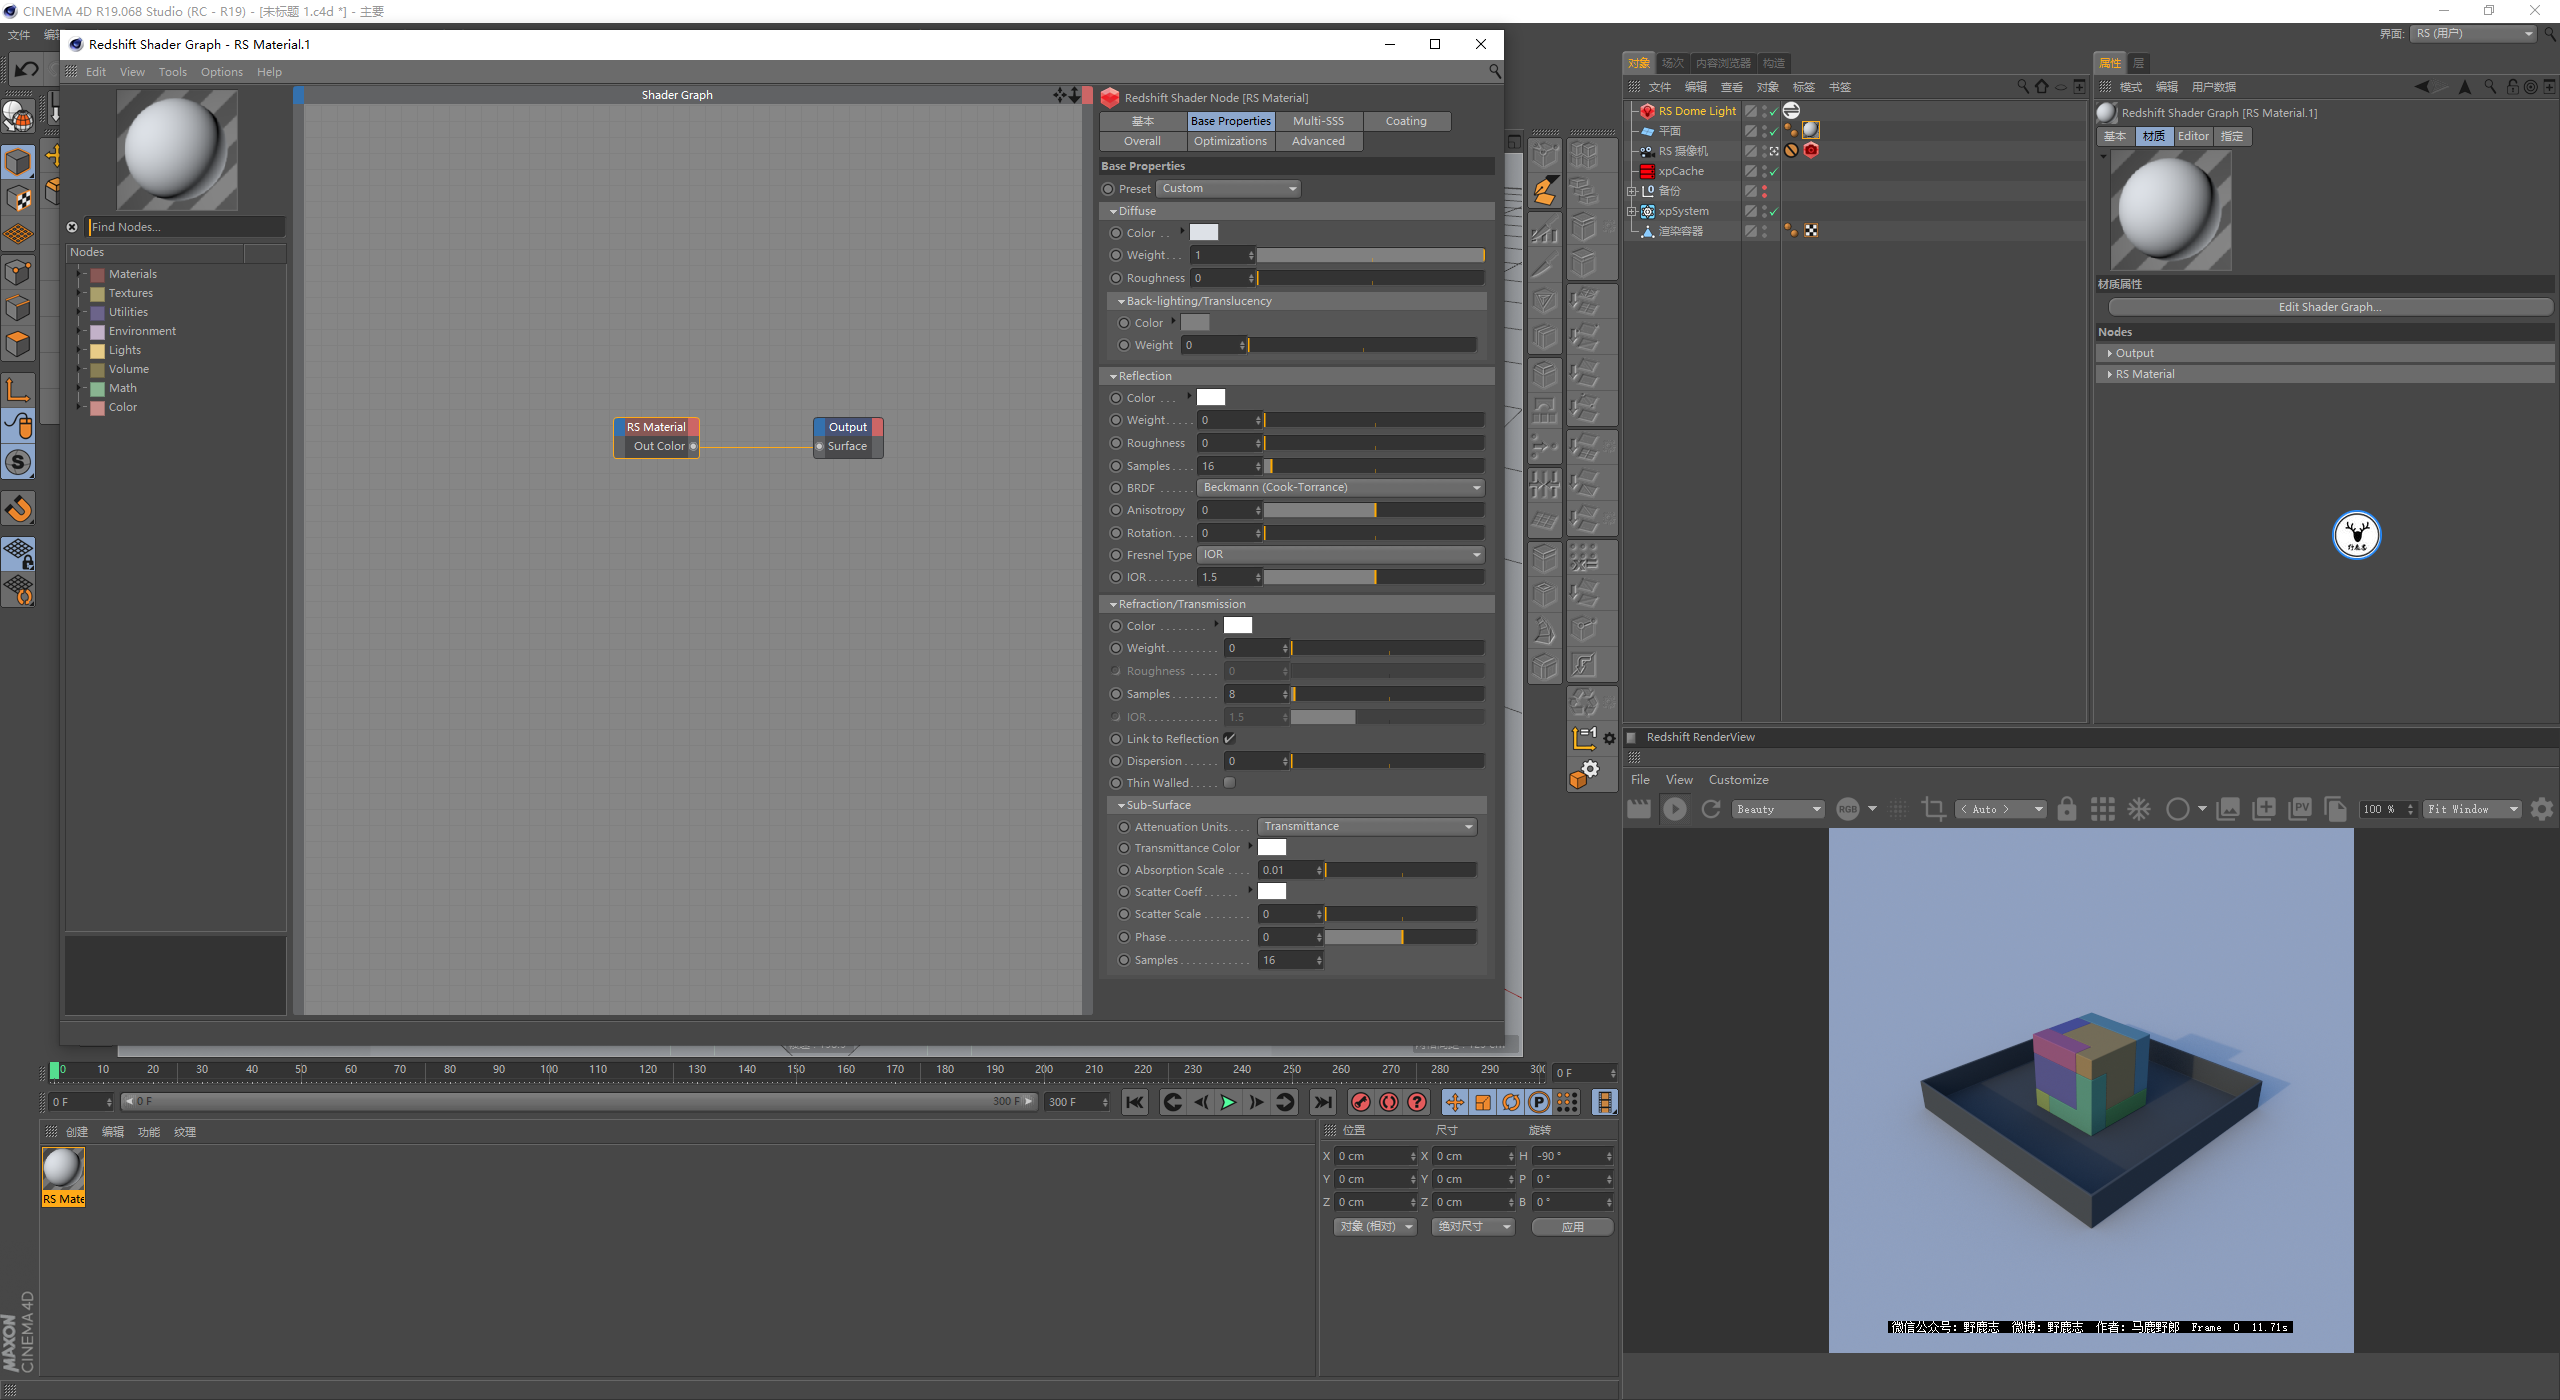Screen dimensions: 2560x1400
Task: Jump to end of animation button
Action: pos(1322,1102)
